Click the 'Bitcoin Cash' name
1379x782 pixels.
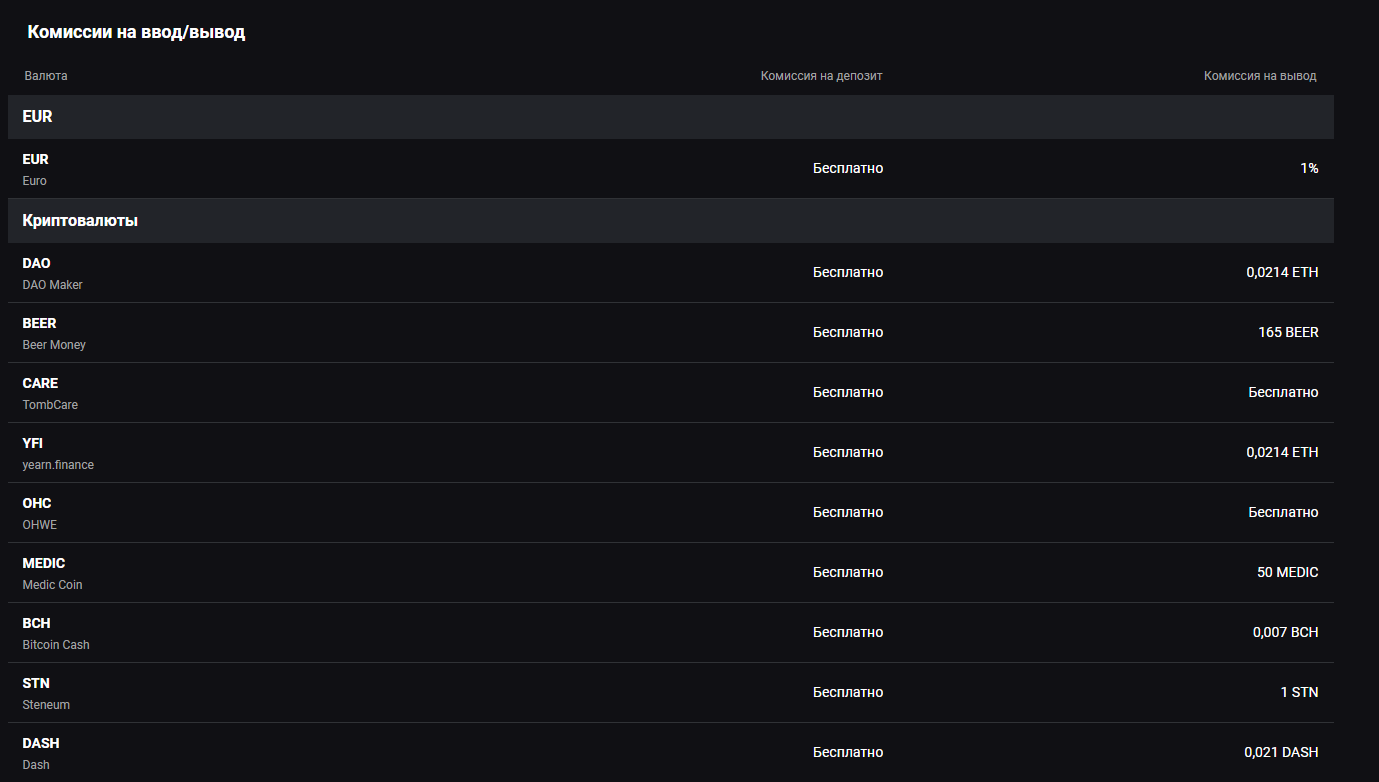pos(56,645)
